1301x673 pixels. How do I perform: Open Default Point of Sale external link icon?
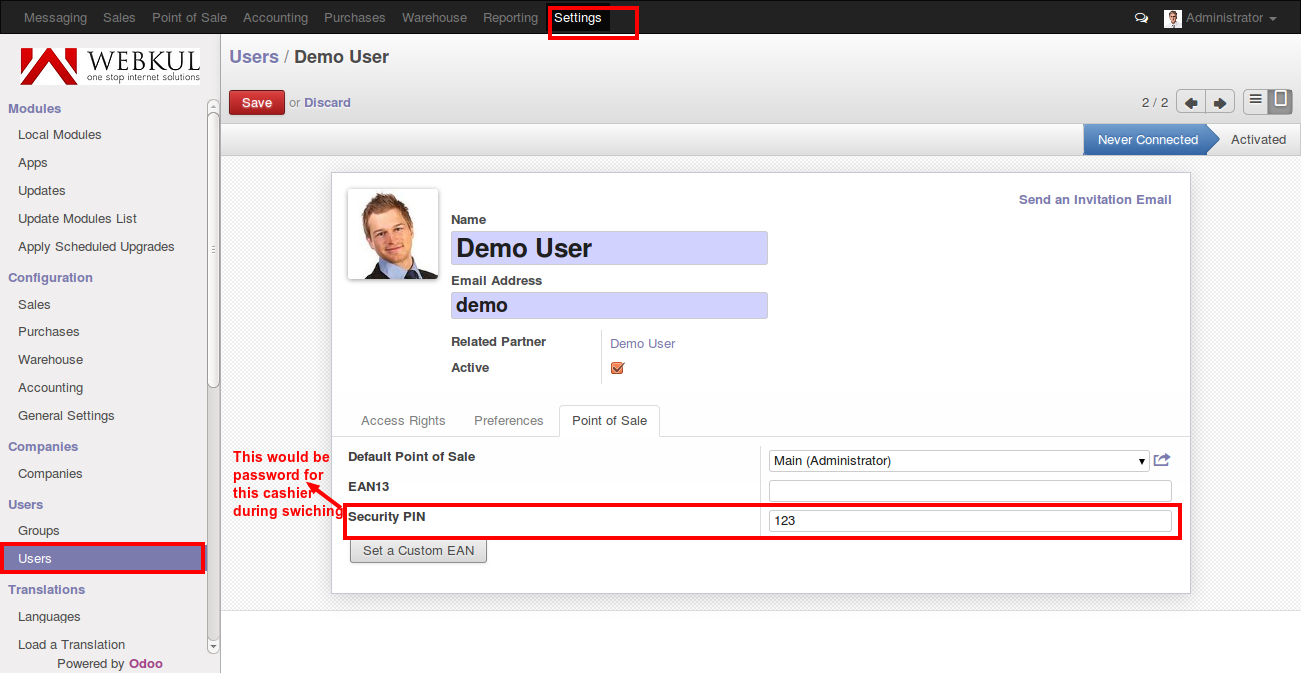pos(1162,460)
